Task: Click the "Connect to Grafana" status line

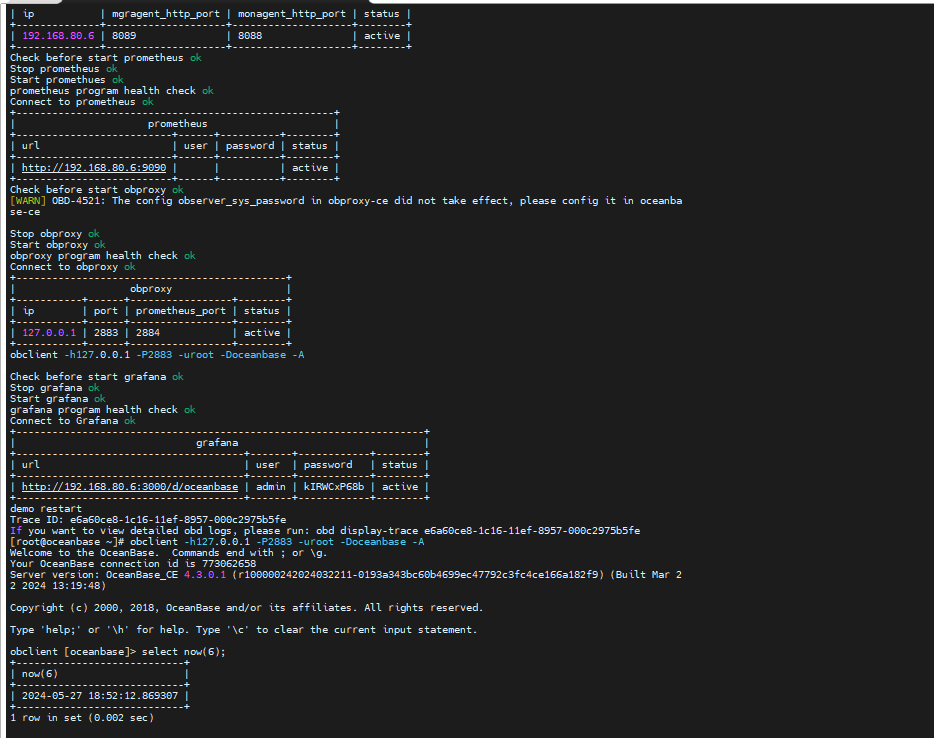Action: pos(73,421)
